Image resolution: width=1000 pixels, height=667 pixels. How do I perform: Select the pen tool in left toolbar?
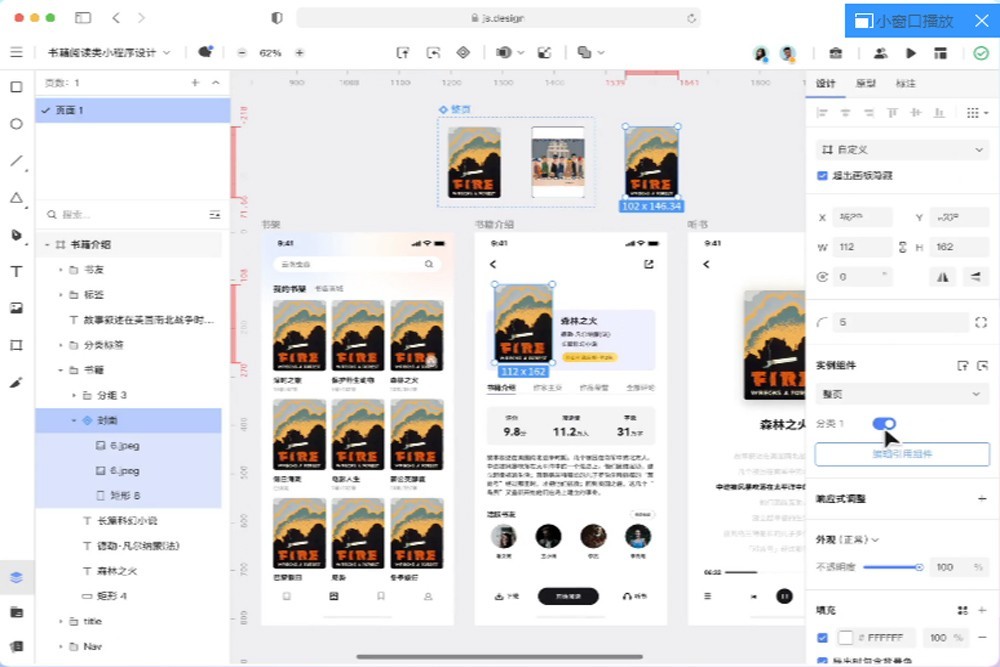coord(17,235)
